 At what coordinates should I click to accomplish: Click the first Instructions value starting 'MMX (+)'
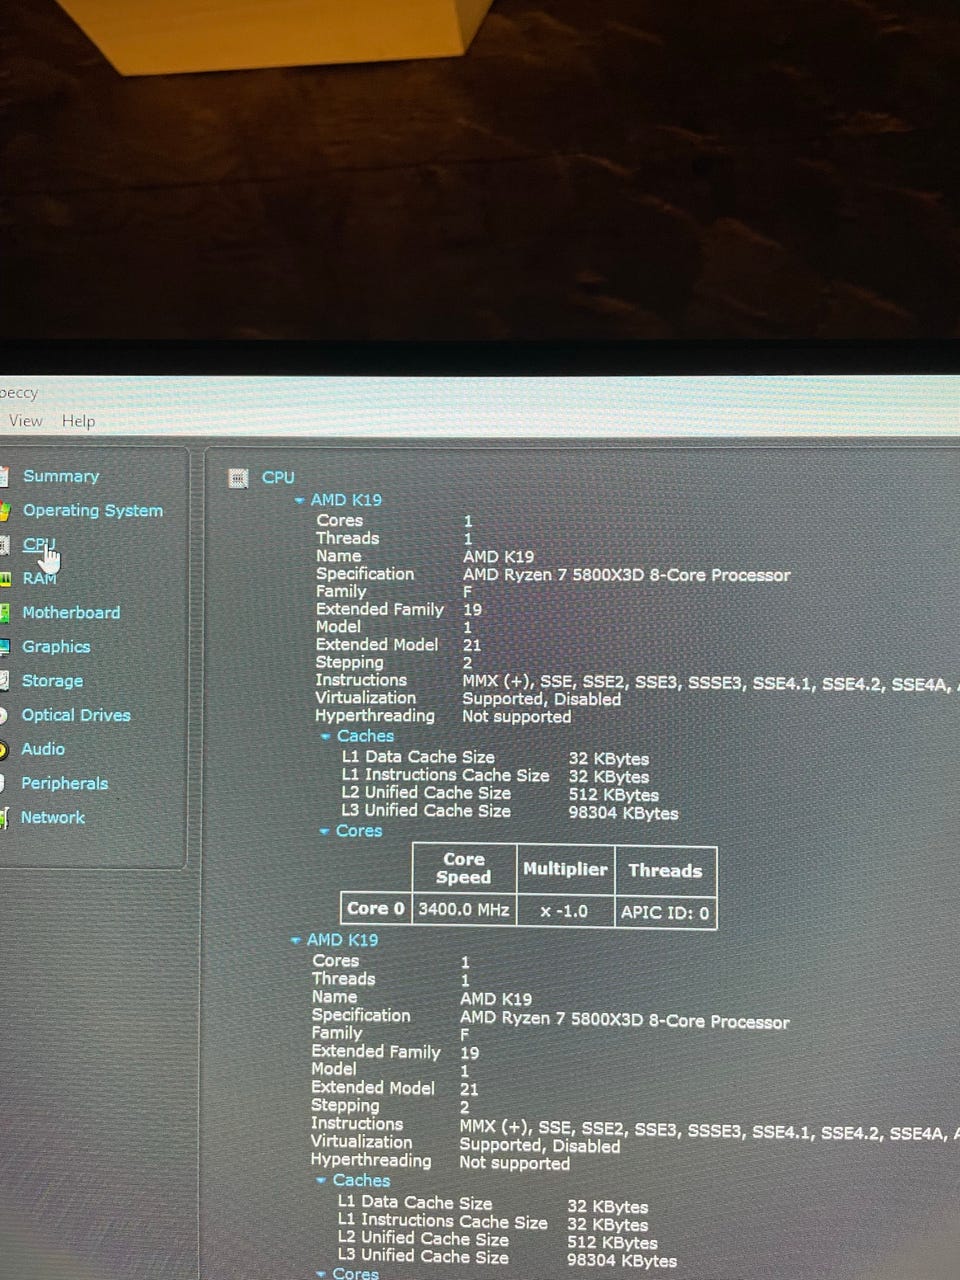coord(709,683)
